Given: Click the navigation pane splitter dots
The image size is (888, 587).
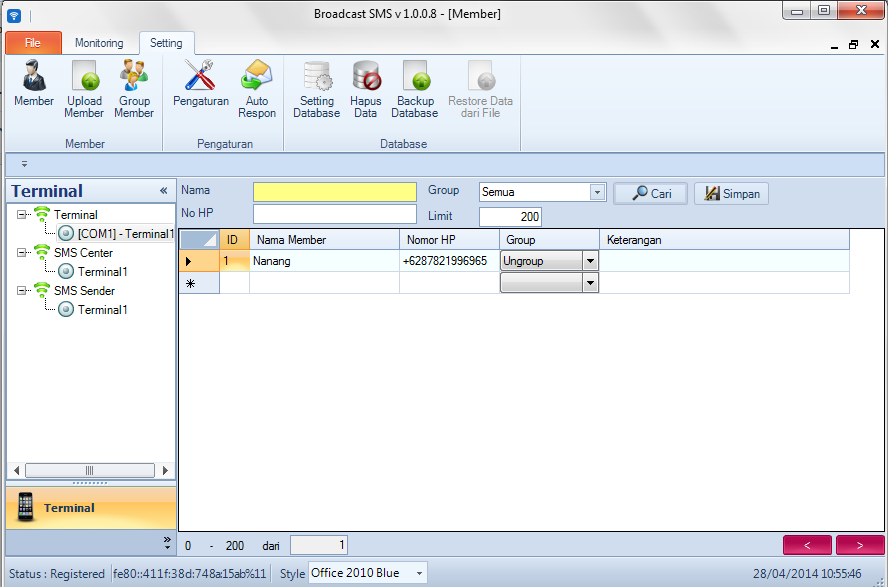Looking at the screenshot, I should [x=90, y=483].
